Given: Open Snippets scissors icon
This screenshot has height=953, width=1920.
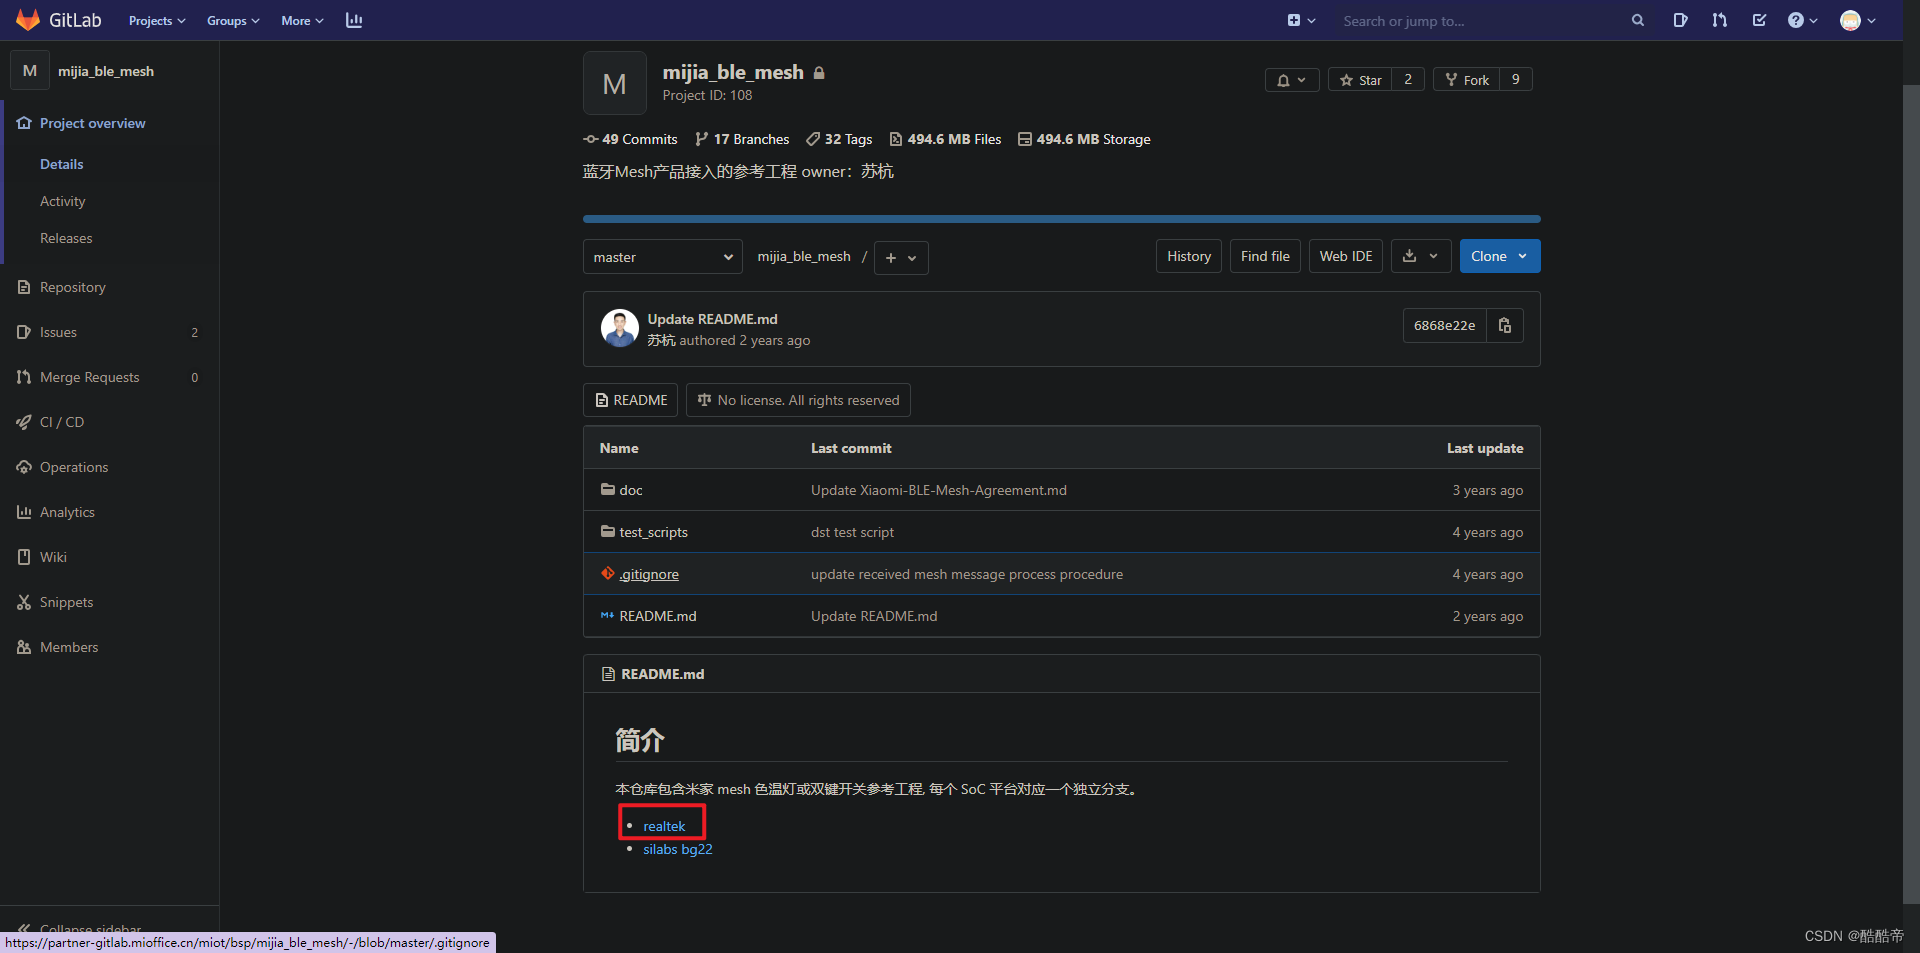Looking at the screenshot, I should [x=24, y=602].
